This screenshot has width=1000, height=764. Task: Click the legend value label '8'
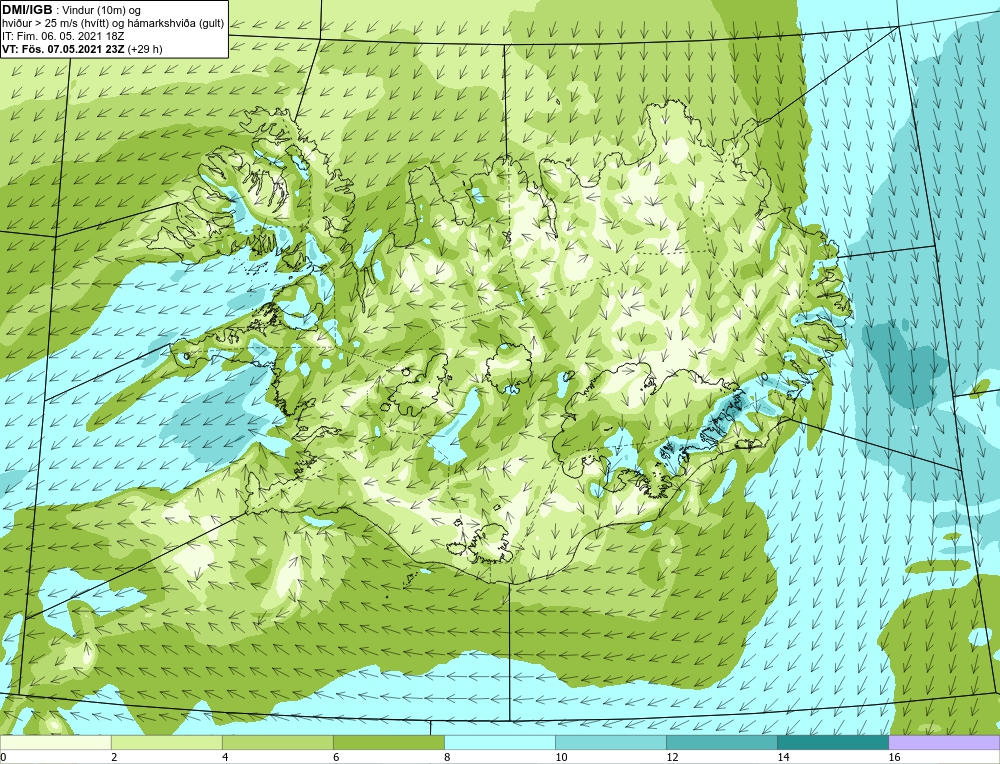click(447, 757)
